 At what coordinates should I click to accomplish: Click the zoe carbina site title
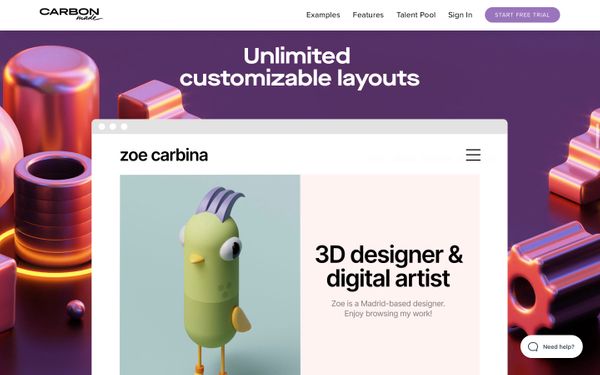164,155
